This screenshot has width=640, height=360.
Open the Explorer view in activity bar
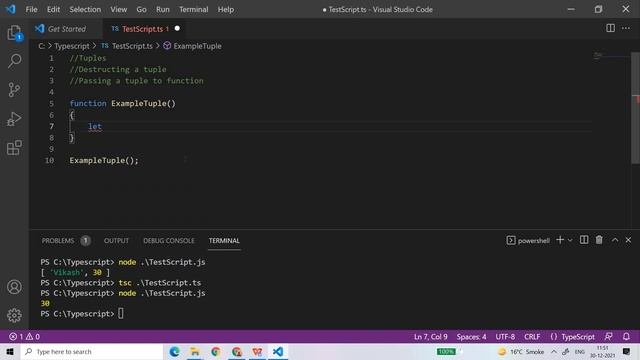(14, 33)
